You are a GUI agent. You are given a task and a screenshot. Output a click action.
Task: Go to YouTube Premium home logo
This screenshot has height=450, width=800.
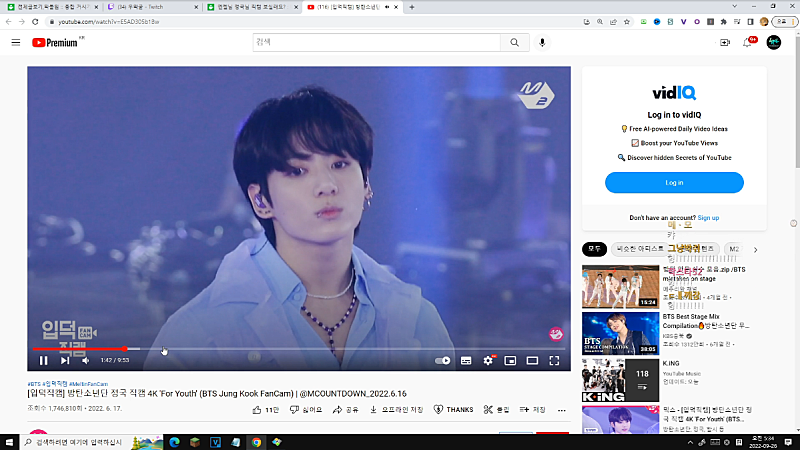(55, 42)
